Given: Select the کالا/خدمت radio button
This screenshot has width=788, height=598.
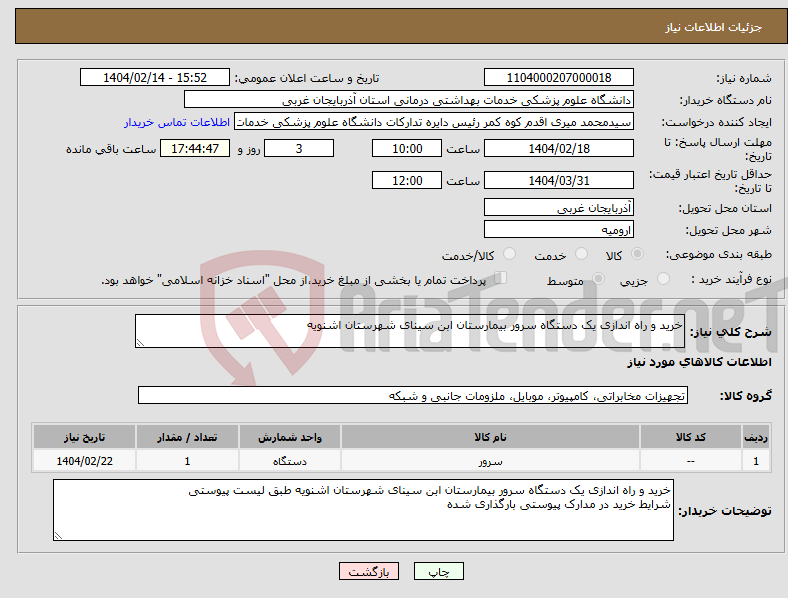Looking at the screenshot, I should pos(509,254).
